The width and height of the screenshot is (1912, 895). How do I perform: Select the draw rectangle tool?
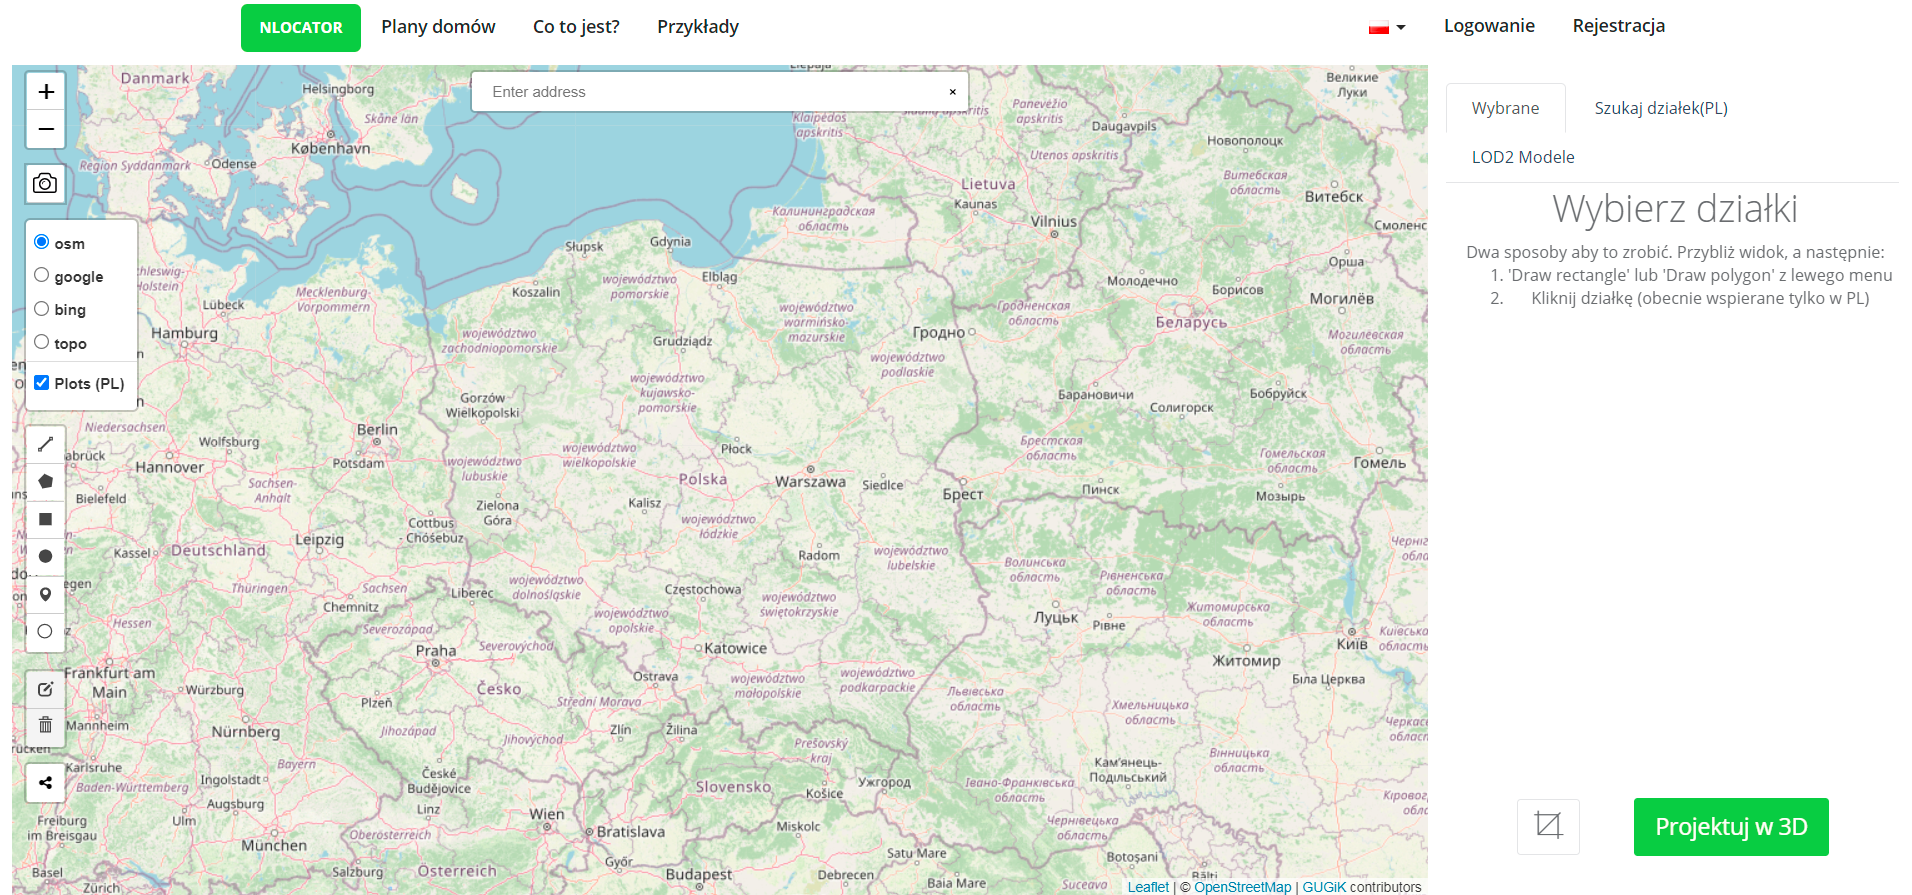click(45, 519)
